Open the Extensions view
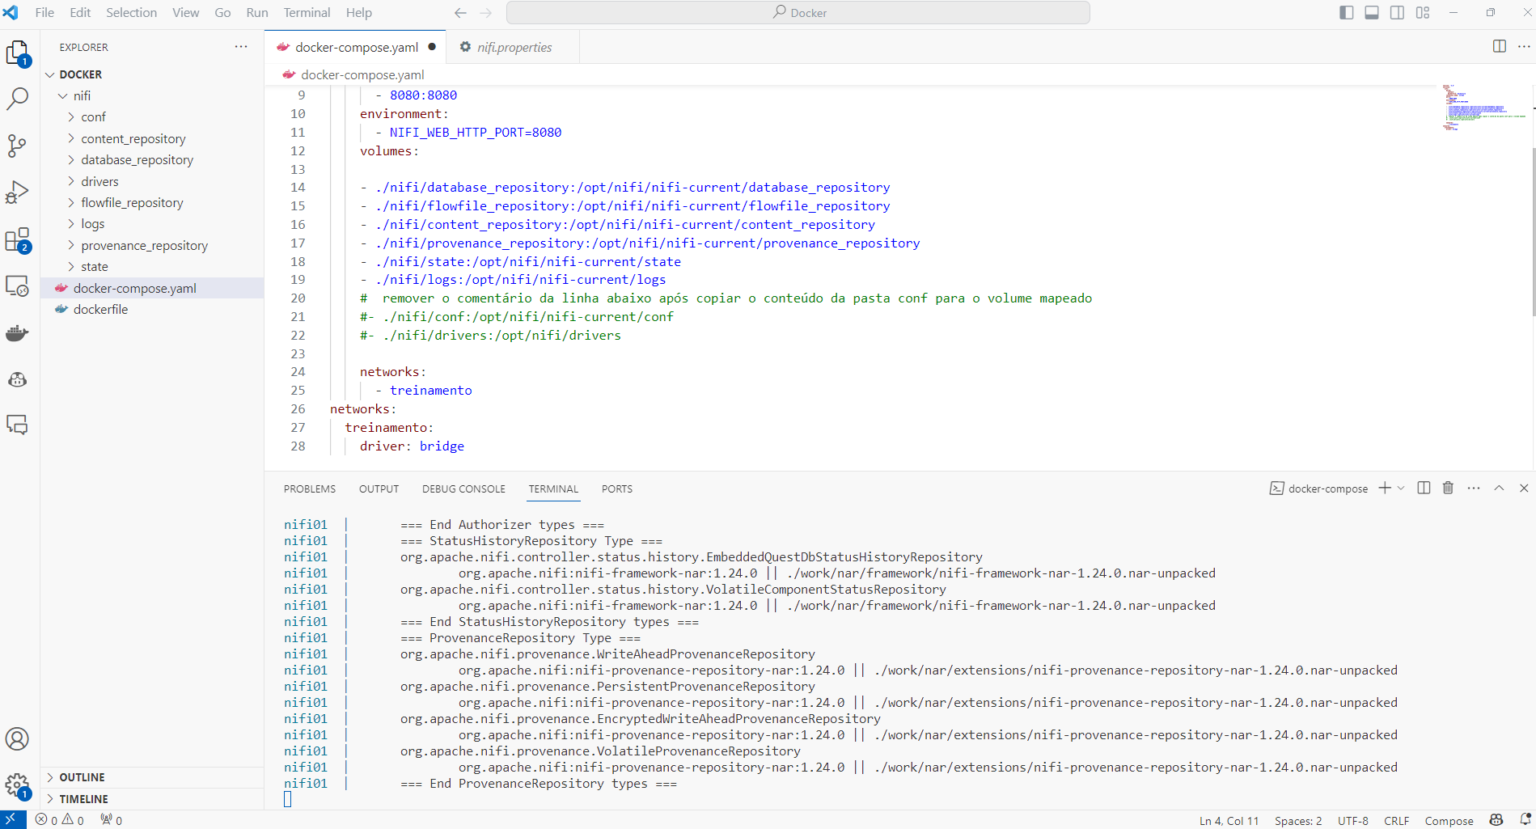Screen dimensions: 1536x829 click(x=17, y=240)
